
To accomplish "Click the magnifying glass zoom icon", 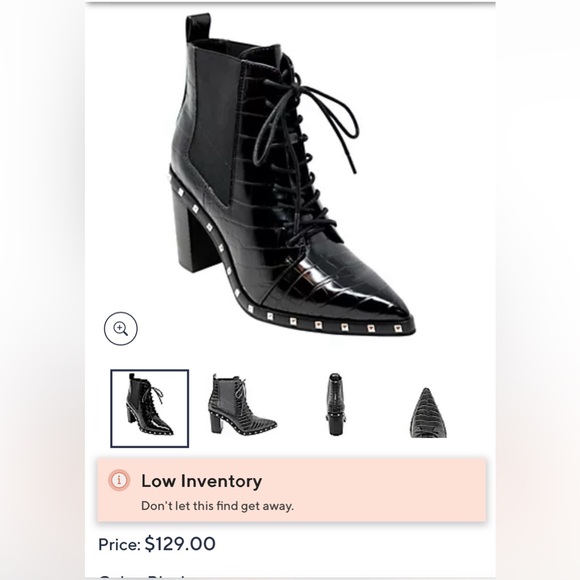I will tap(121, 328).
